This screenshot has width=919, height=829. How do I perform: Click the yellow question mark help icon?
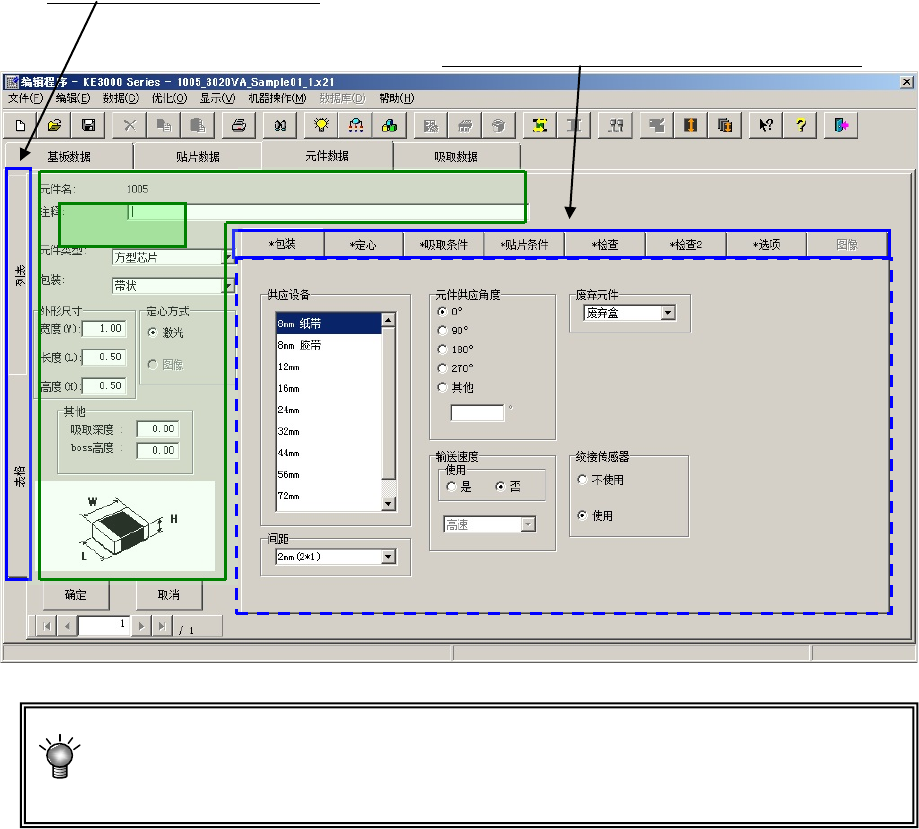tap(800, 125)
